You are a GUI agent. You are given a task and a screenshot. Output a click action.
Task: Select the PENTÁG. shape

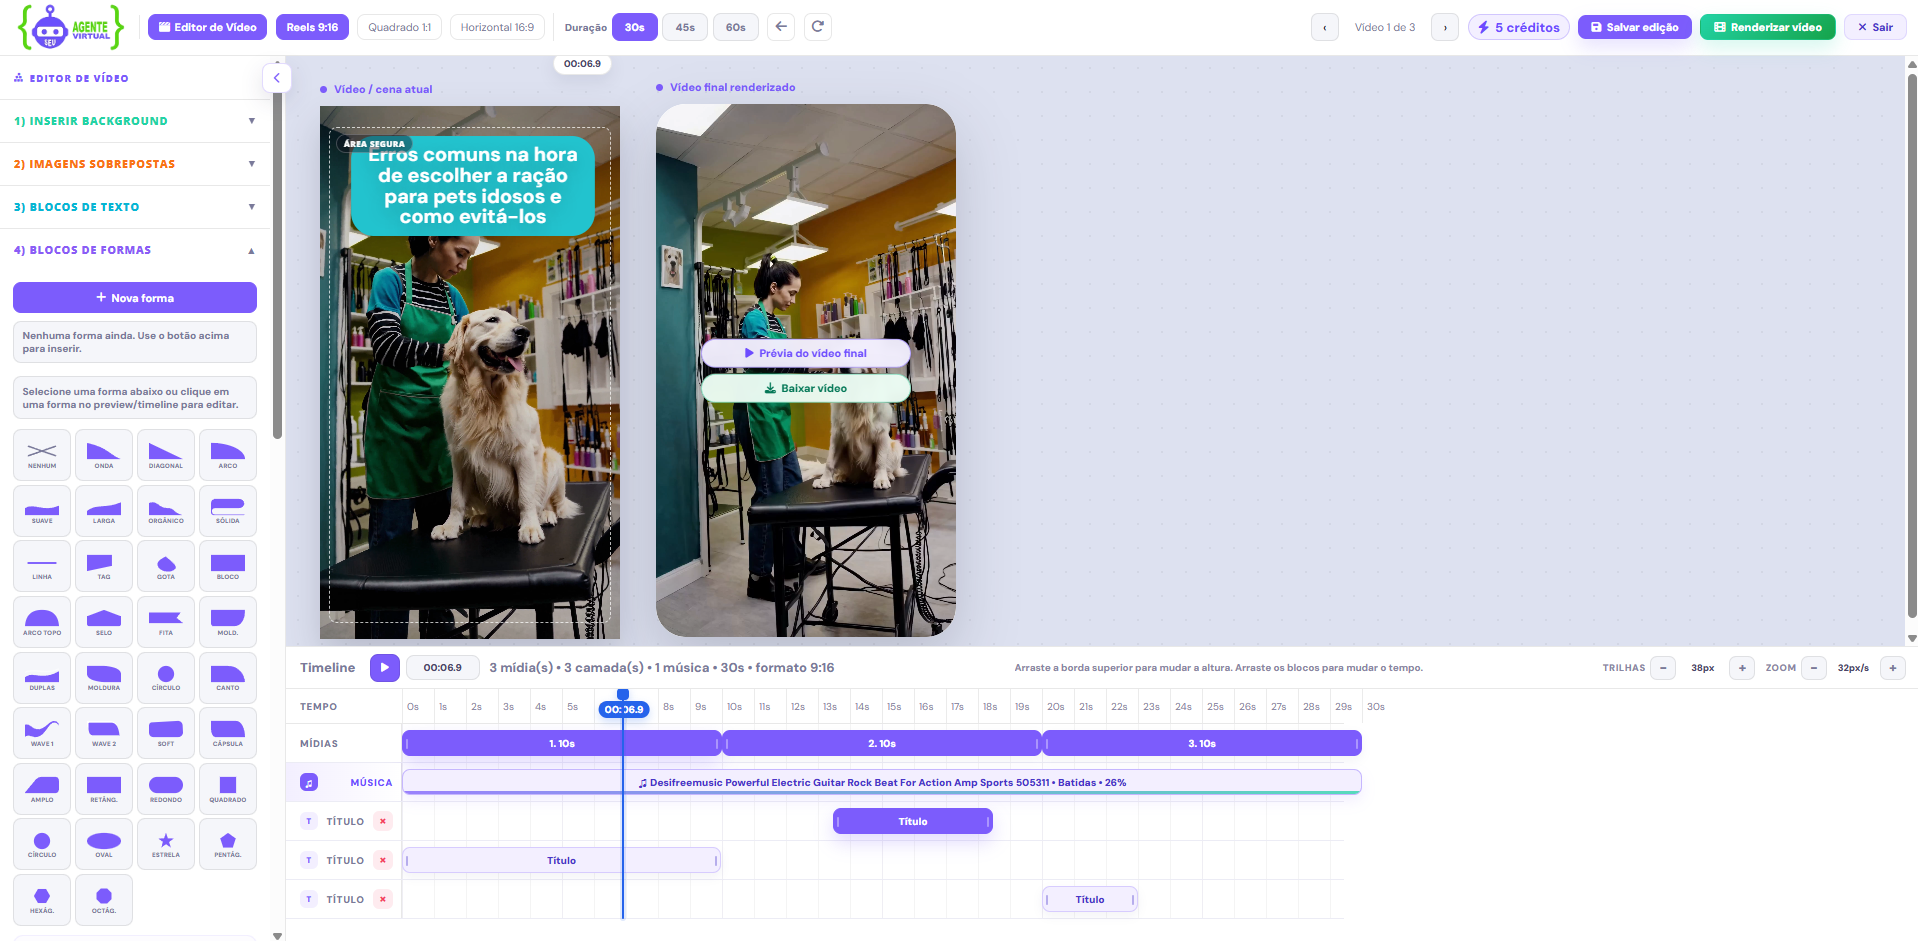point(228,844)
